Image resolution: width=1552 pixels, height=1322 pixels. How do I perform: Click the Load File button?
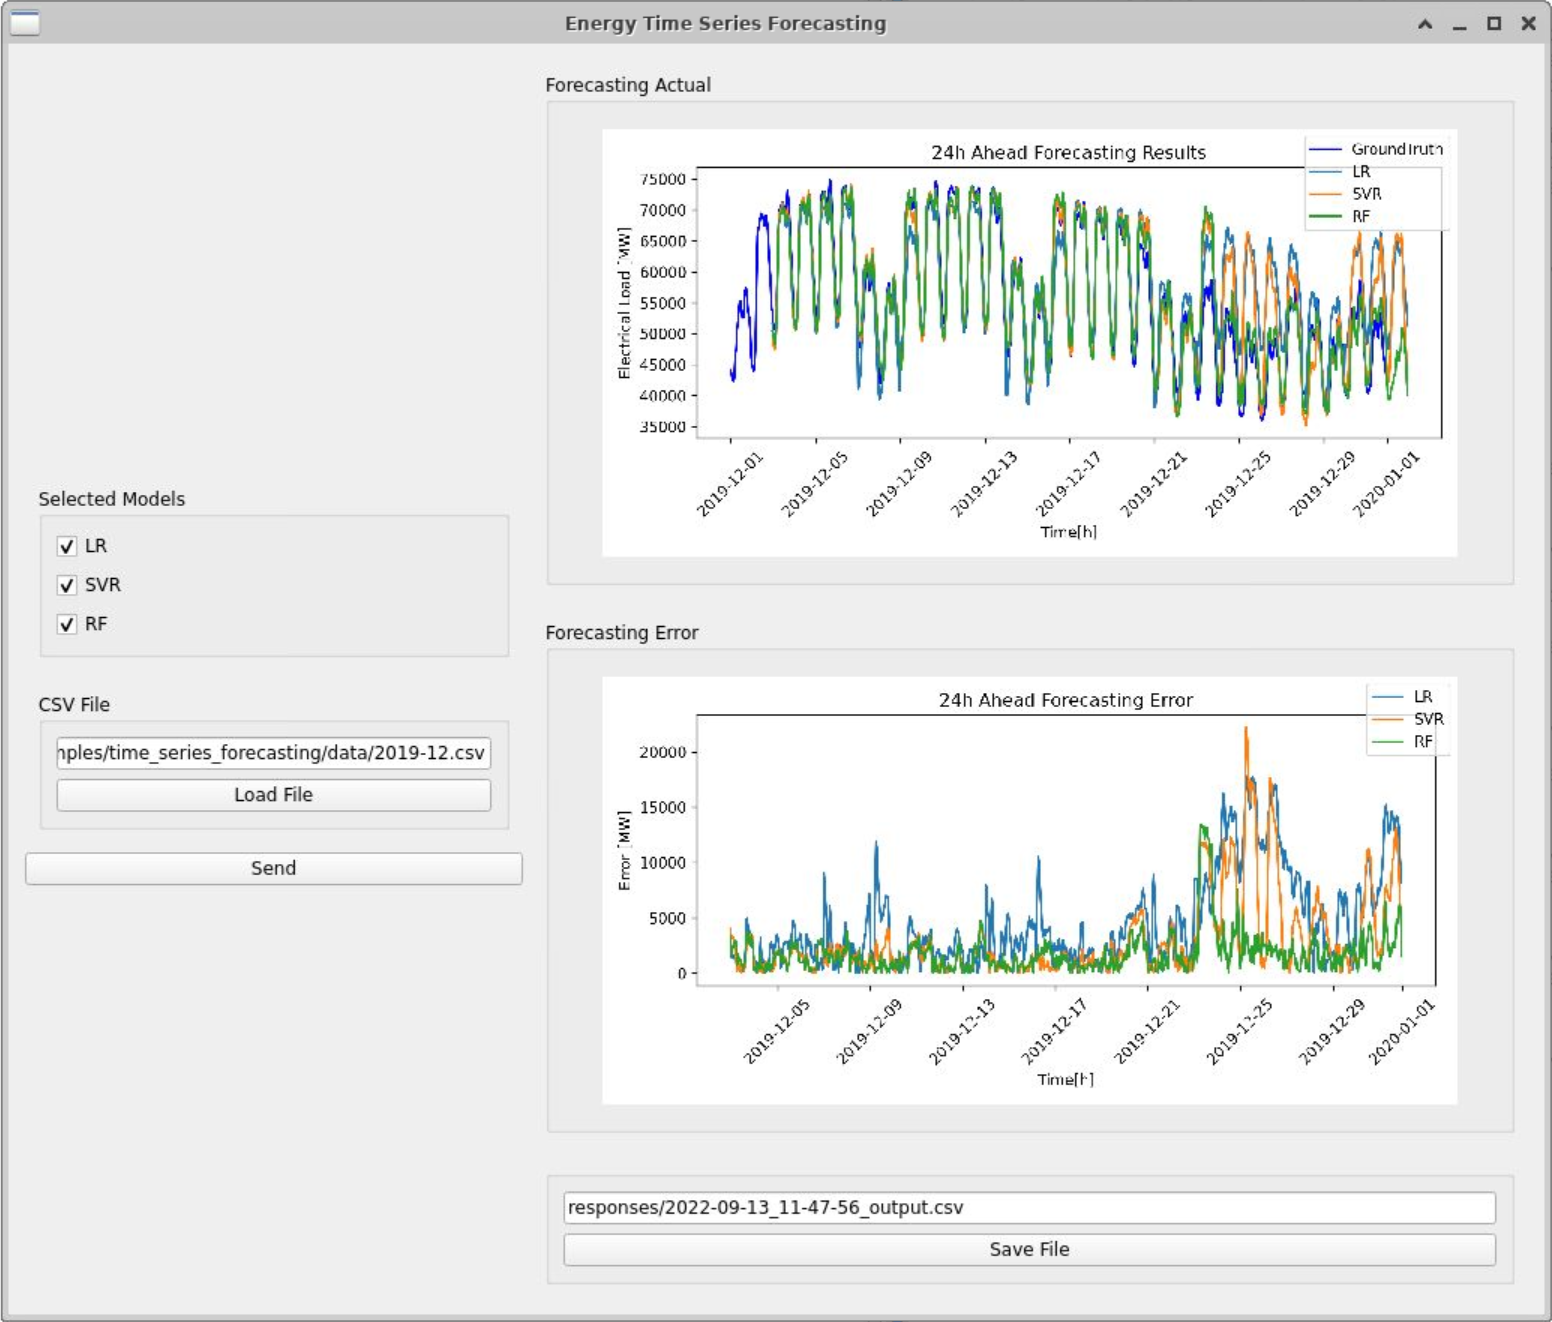273,795
